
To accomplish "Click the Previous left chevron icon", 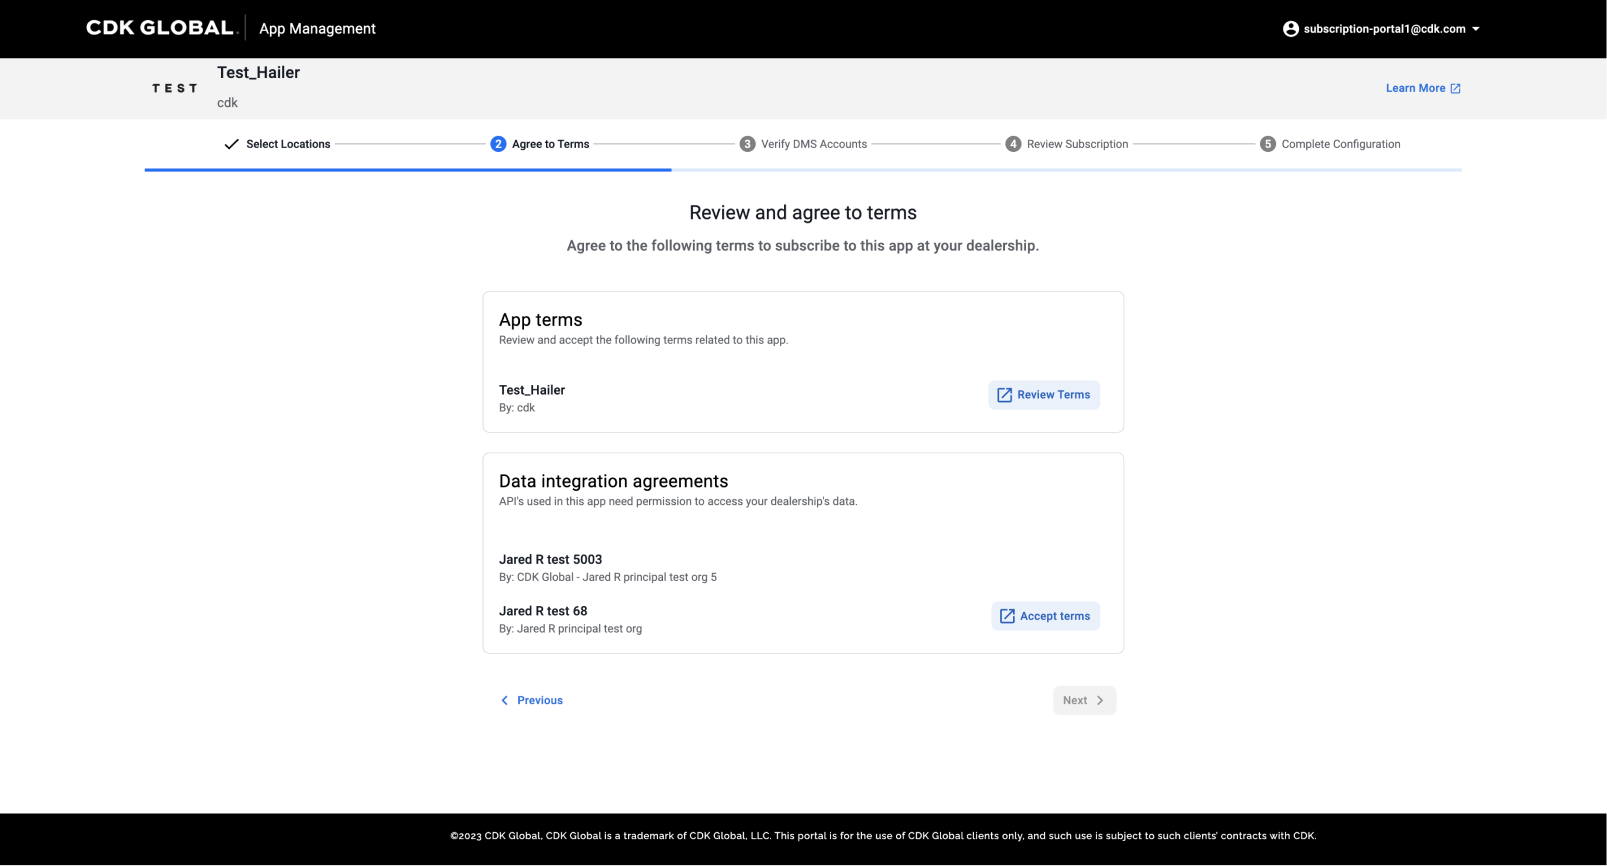I will point(504,700).
